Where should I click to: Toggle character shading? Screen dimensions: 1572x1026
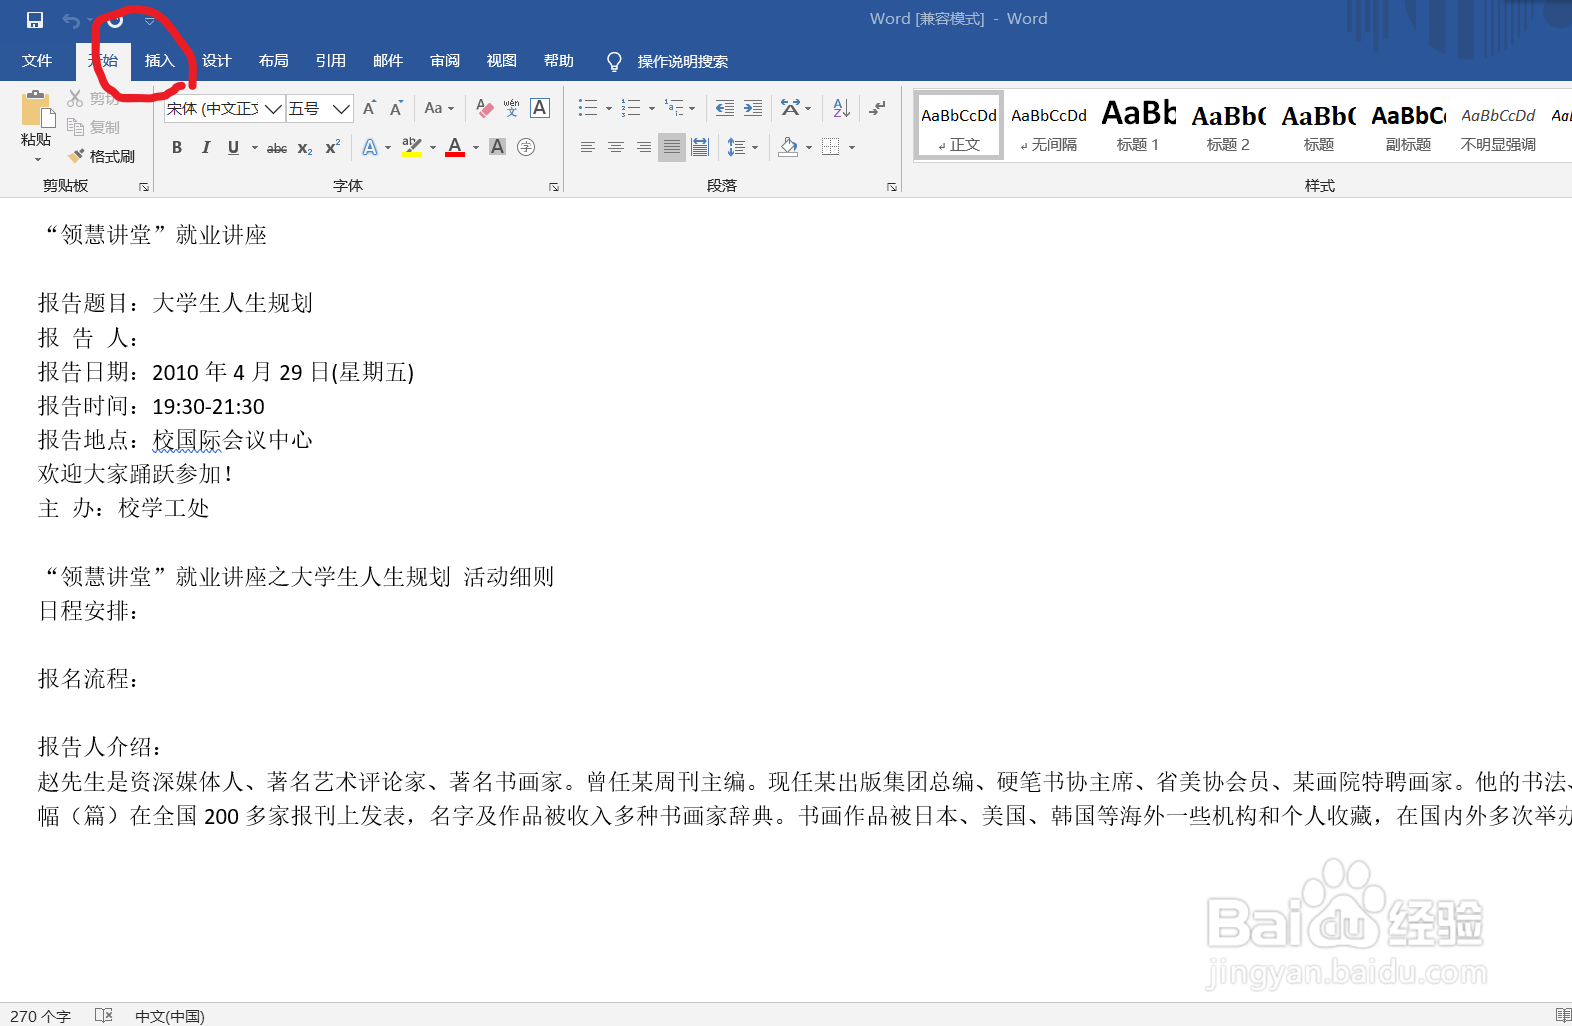pyautogui.click(x=498, y=147)
